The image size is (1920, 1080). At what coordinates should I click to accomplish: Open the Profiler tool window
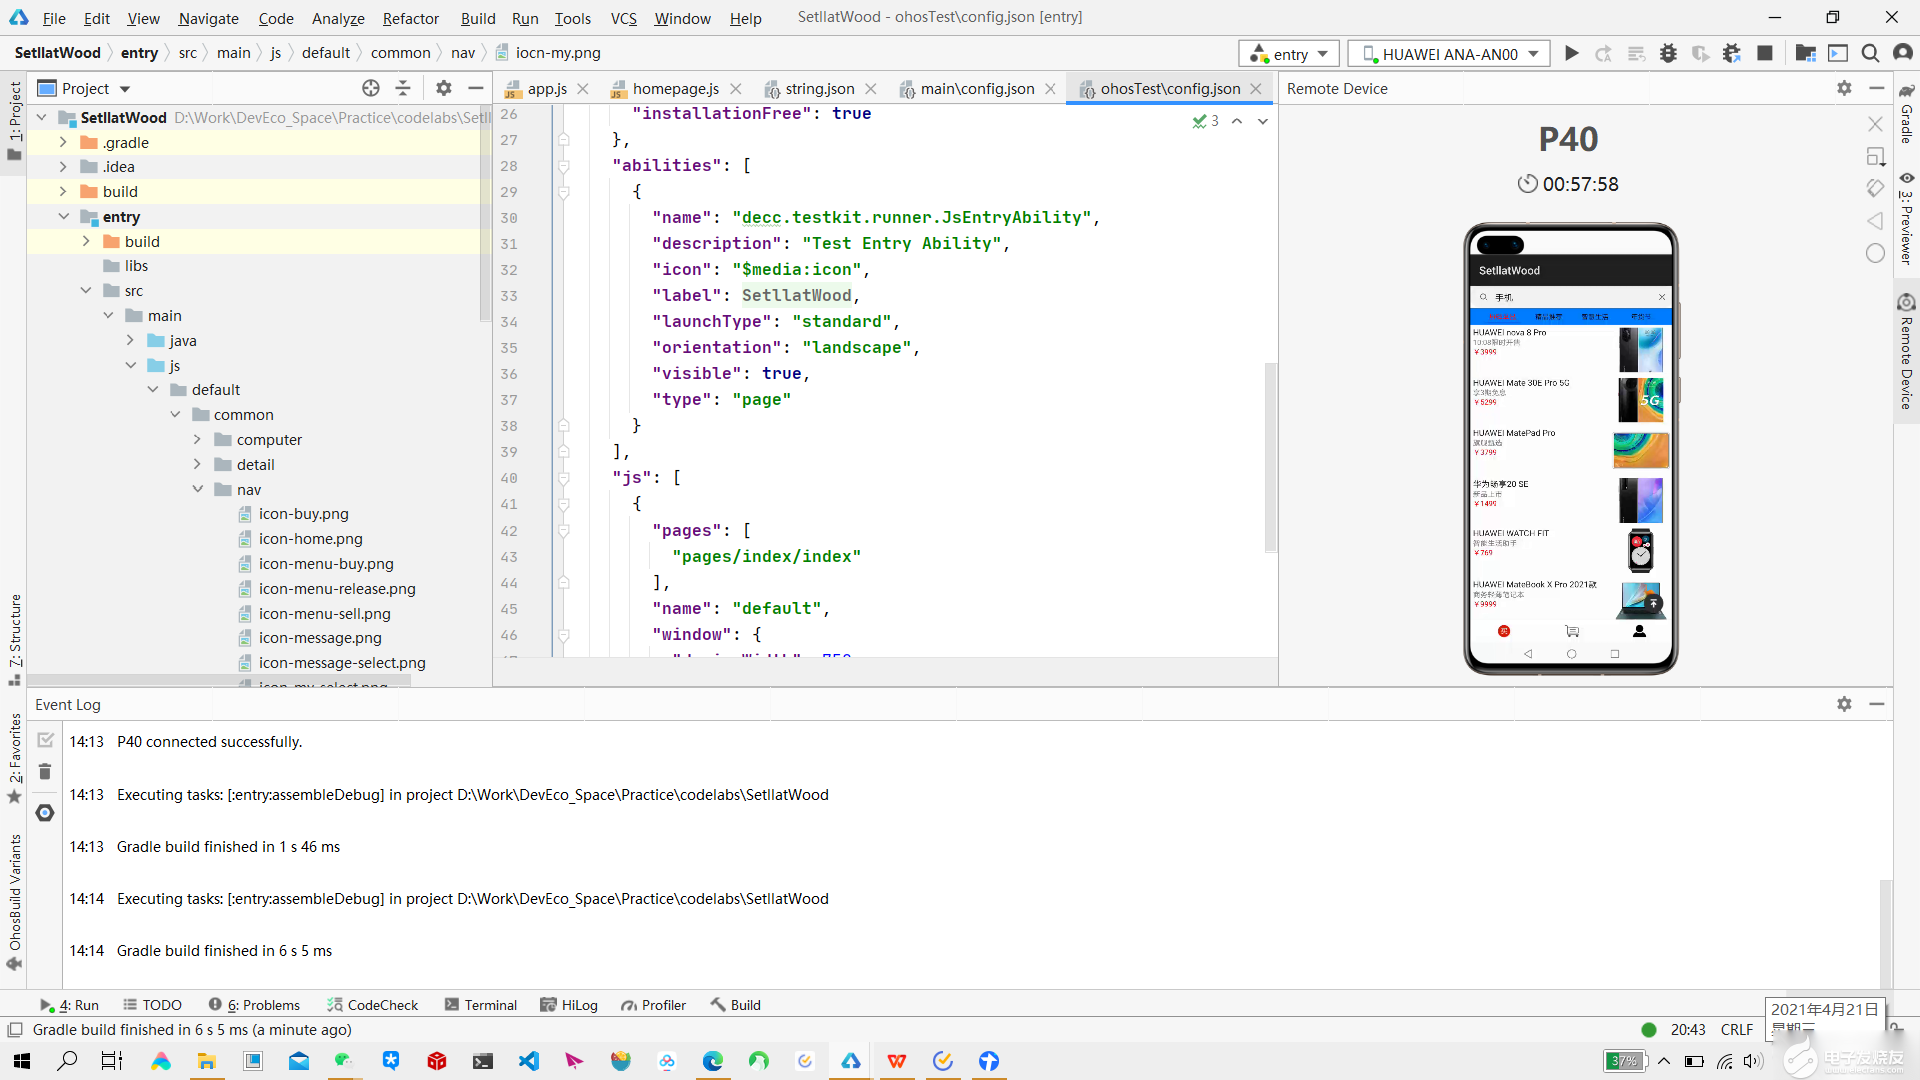(x=653, y=1005)
